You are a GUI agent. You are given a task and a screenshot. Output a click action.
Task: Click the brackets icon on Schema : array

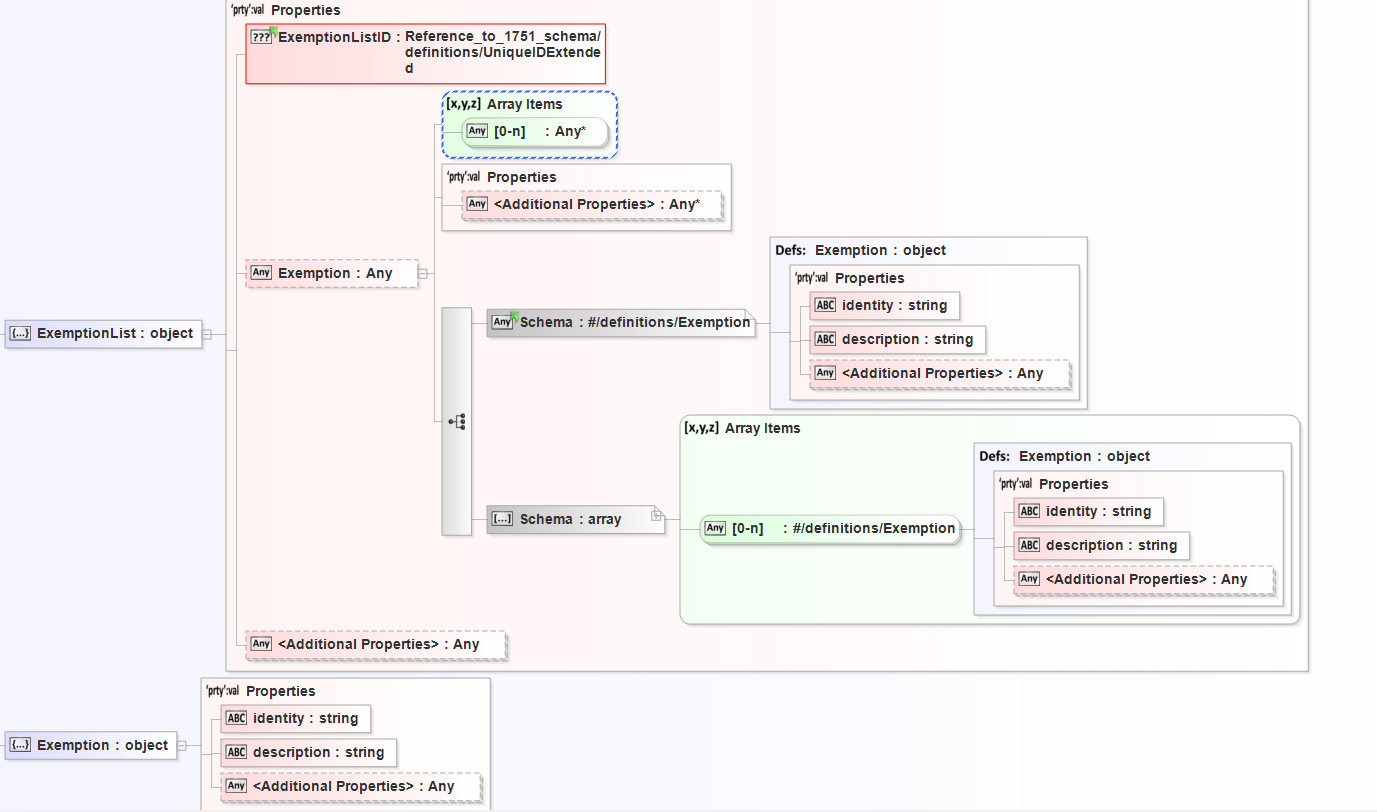(502, 519)
